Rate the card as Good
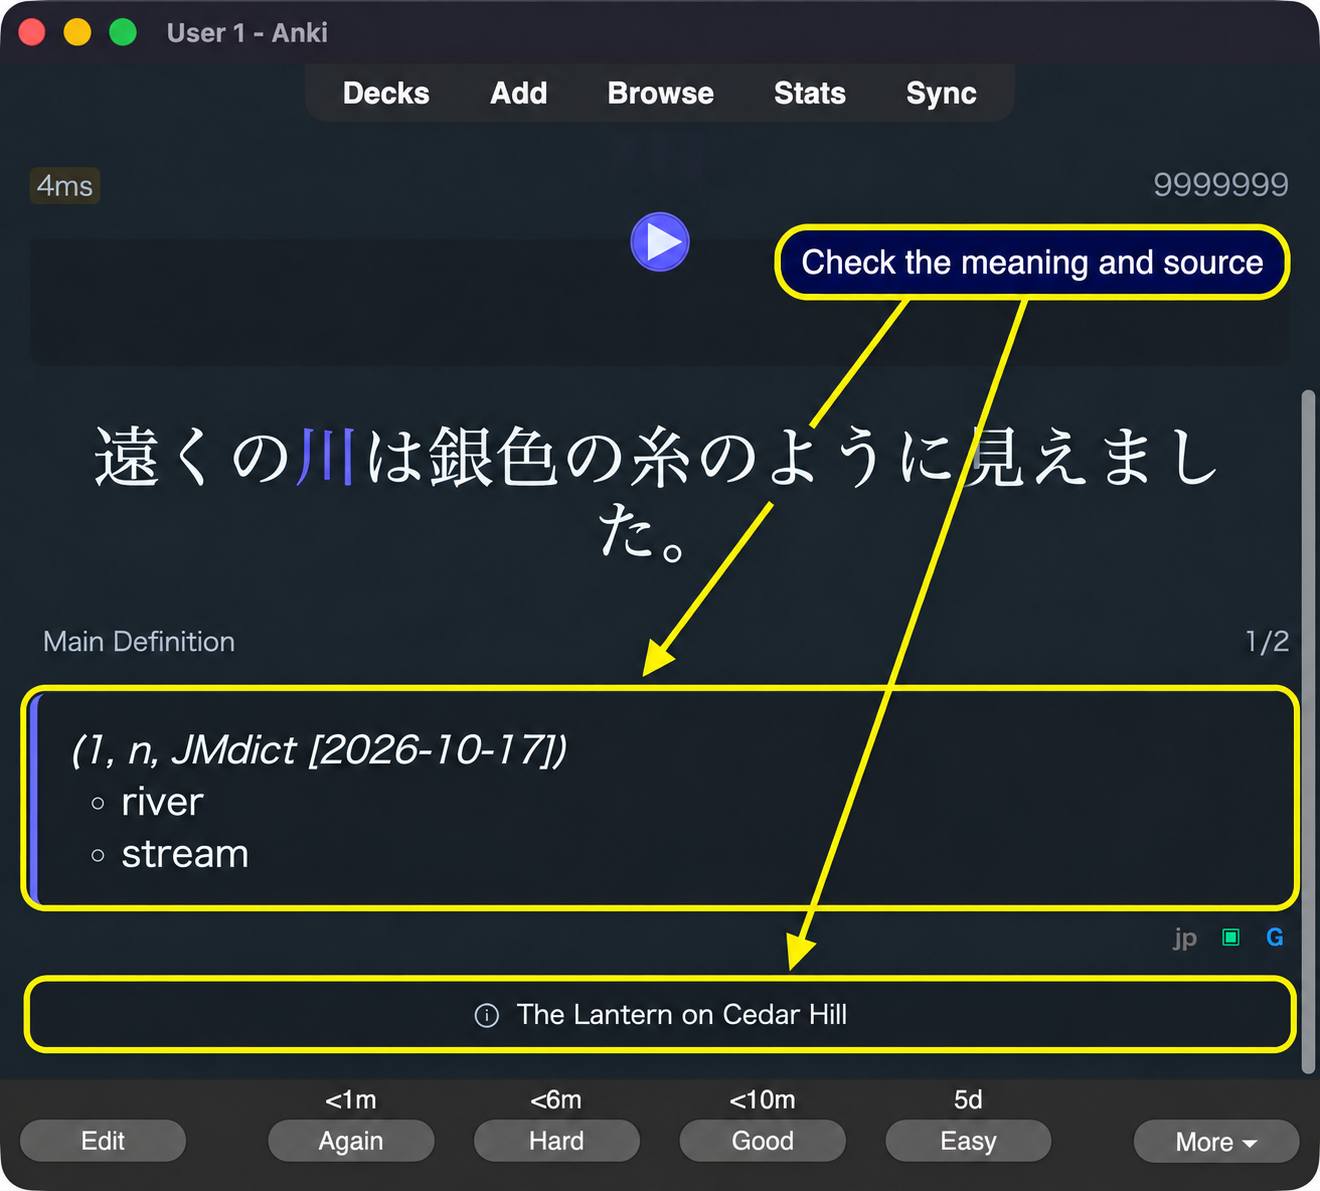Image resolution: width=1320 pixels, height=1191 pixels. coord(763,1141)
